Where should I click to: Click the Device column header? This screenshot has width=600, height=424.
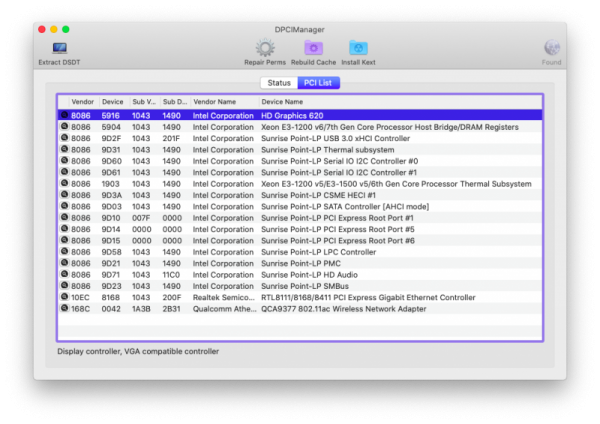[x=113, y=102]
